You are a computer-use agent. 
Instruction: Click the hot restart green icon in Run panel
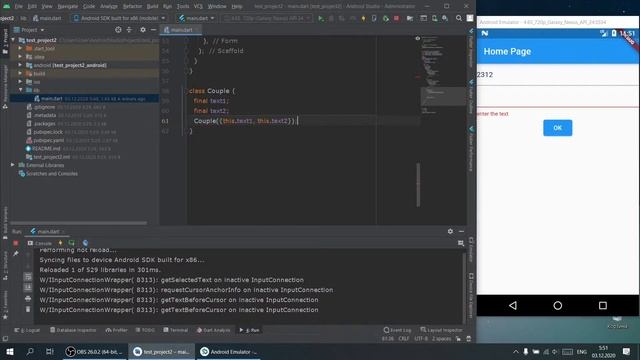[x=71, y=243]
